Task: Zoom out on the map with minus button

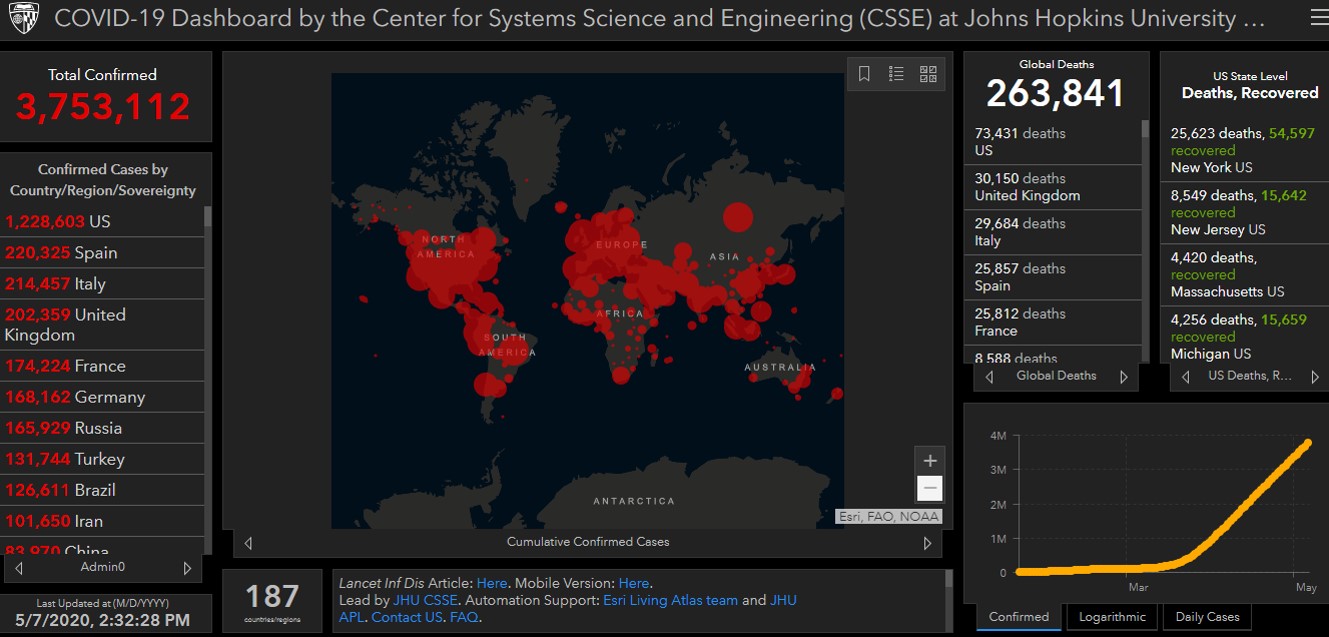Action: click(x=930, y=488)
